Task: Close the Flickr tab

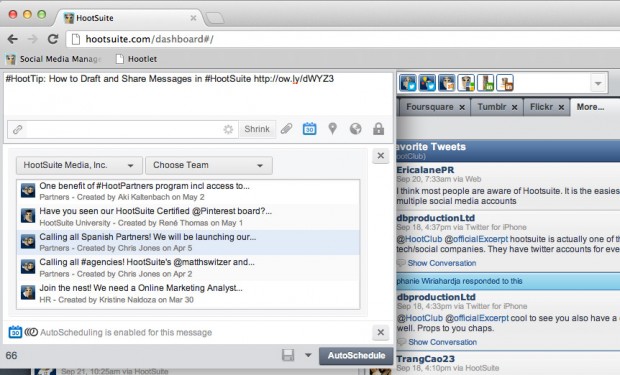Action: coord(561,107)
